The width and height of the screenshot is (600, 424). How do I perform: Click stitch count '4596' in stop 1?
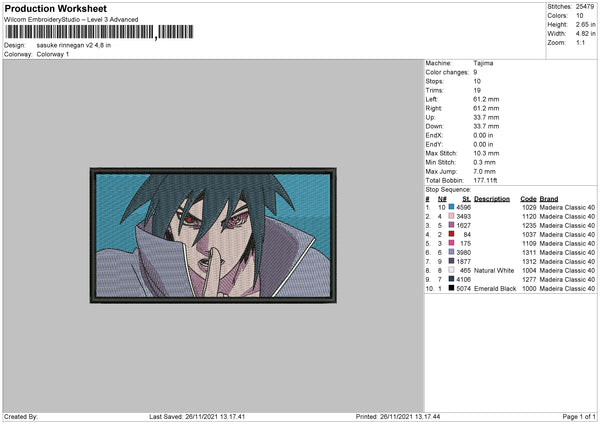(464, 207)
